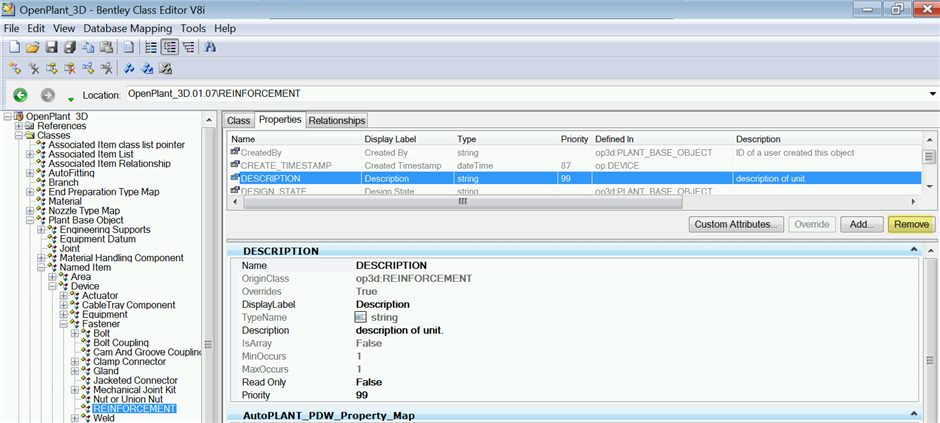
Task: Collapse the Device tree node
Action: pos(52,286)
